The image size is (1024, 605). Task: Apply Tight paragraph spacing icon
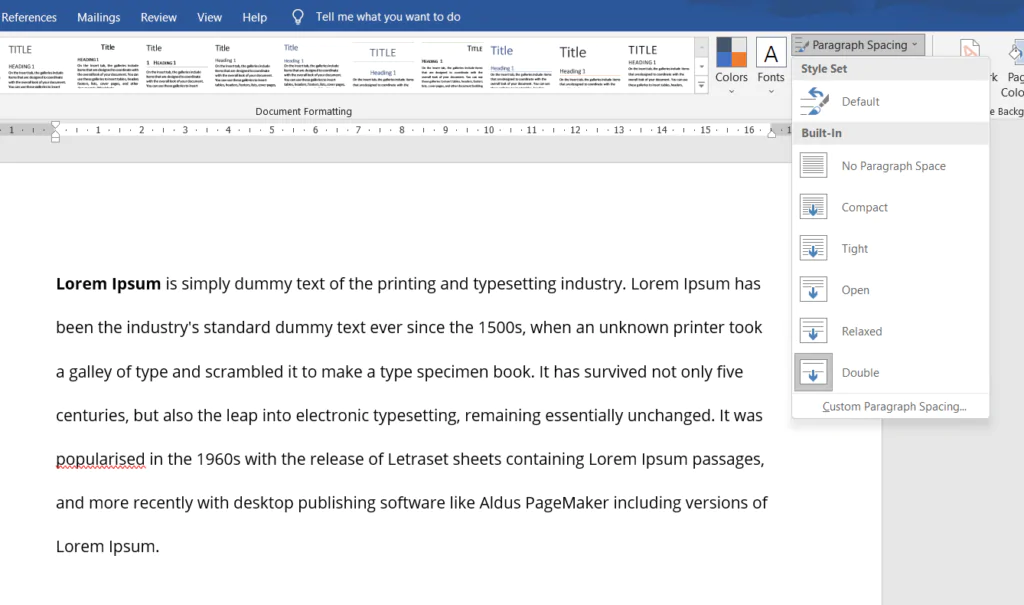coord(813,248)
